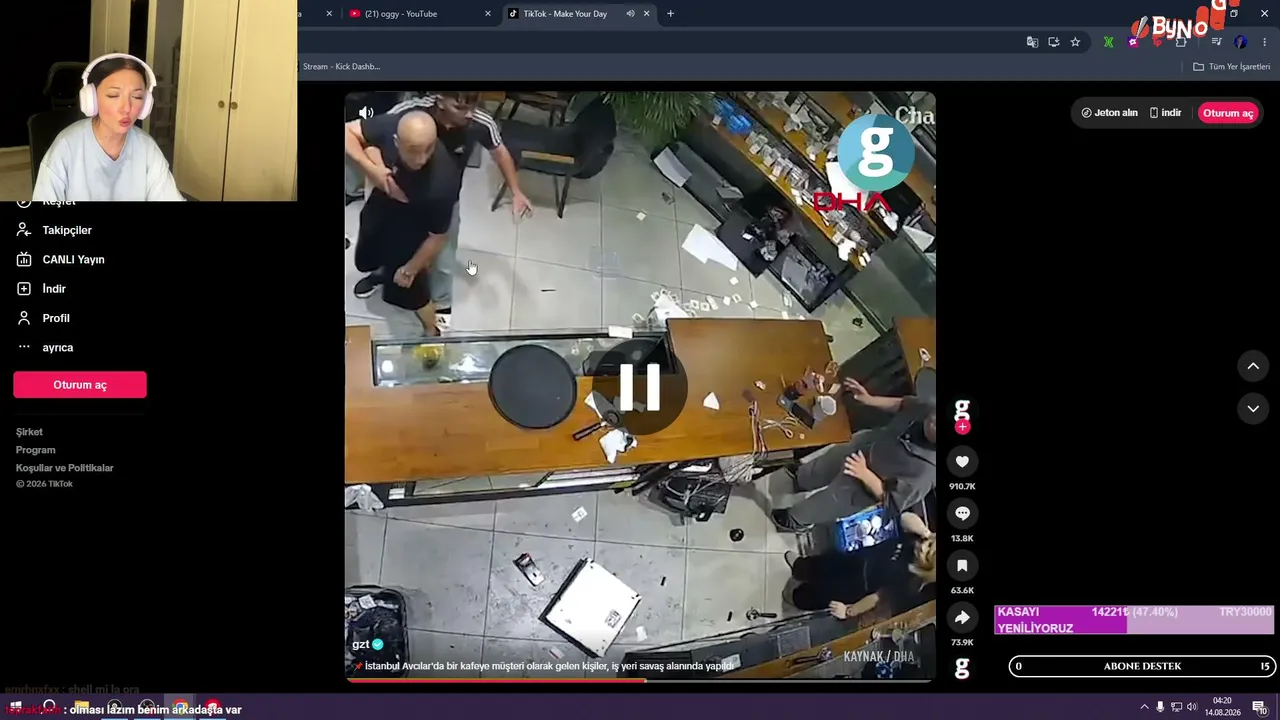Go to the previous video arrow
The image size is (1280, 720).
pos(1253,366)
